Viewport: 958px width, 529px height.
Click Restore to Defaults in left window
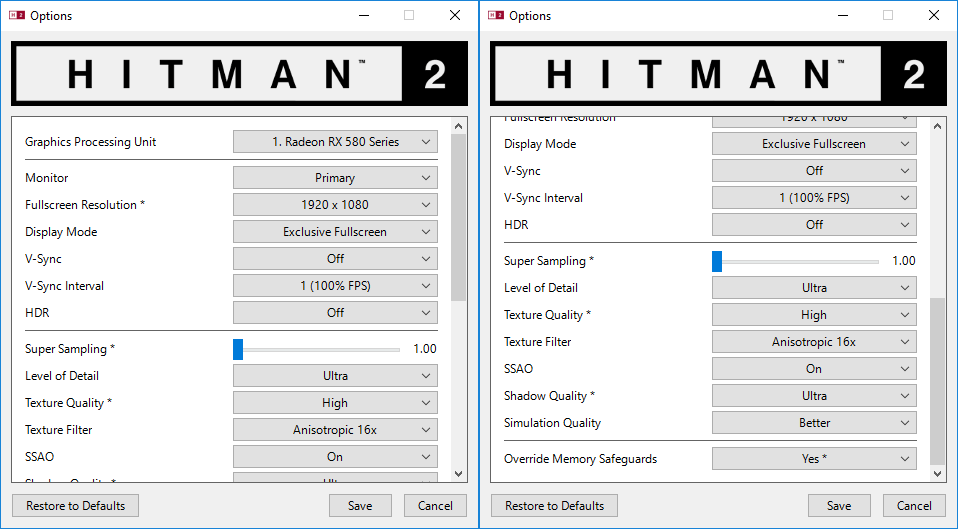point(76,506)
